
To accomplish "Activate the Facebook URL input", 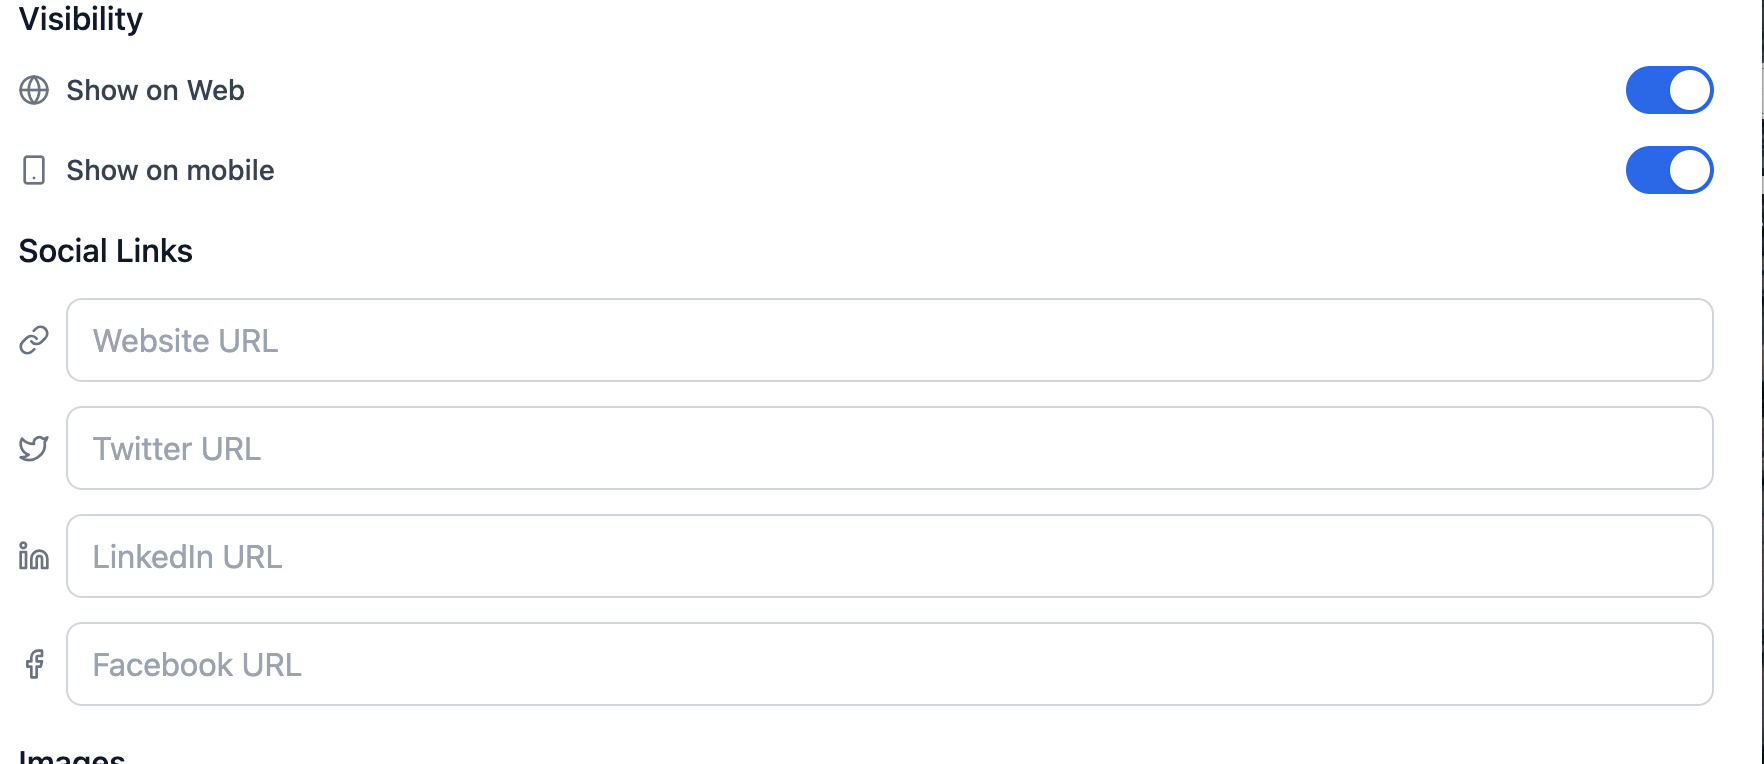I will click(890, 664).
